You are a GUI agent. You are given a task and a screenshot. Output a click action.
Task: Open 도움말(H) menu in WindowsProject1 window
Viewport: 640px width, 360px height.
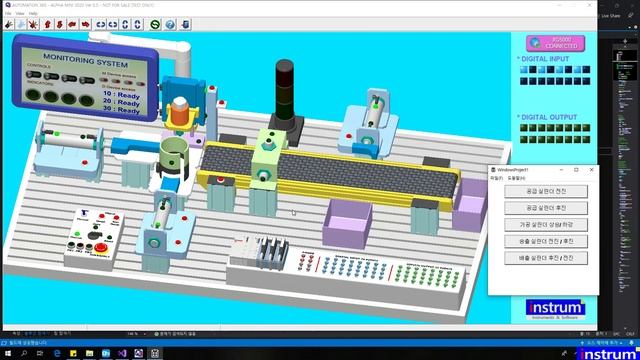coord(516,178)
